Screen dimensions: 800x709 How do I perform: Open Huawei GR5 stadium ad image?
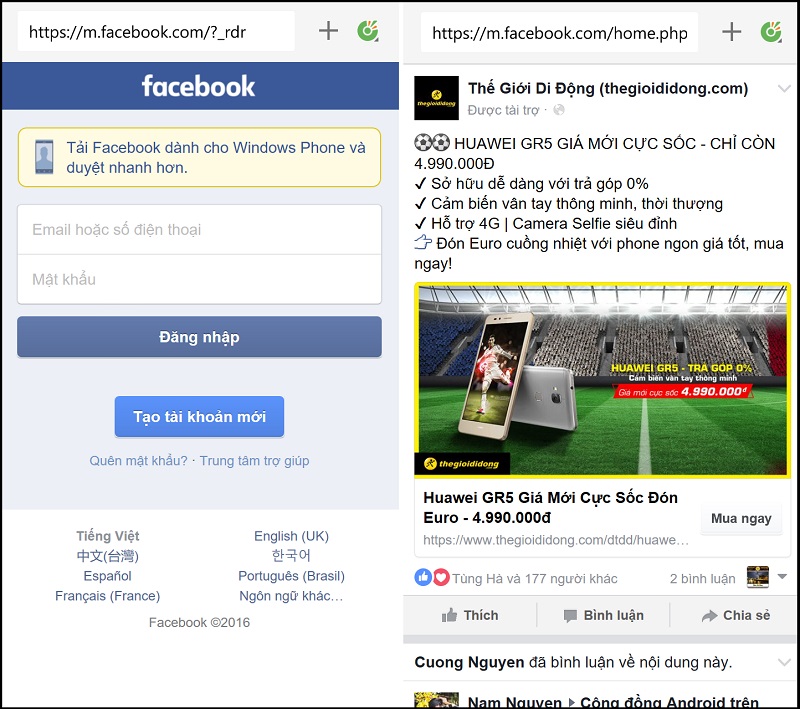click(x=603, y=380)
